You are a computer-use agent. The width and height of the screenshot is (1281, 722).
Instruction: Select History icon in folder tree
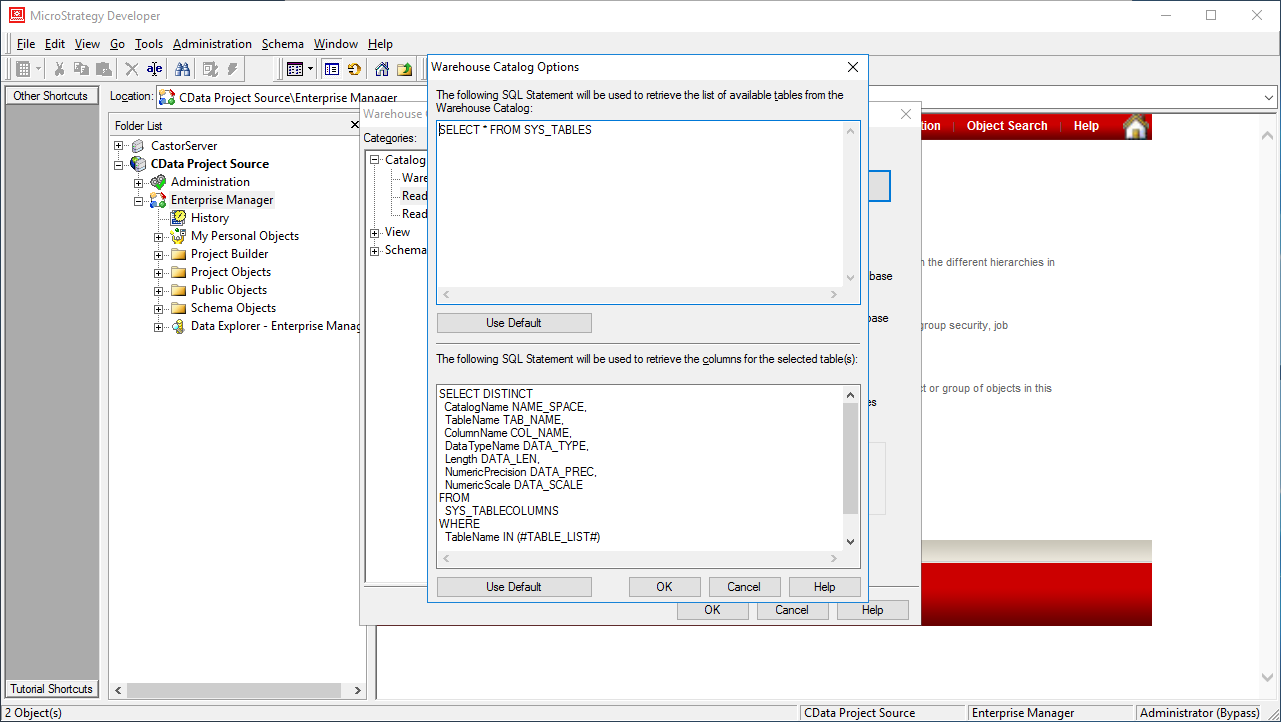click(179, 218)
